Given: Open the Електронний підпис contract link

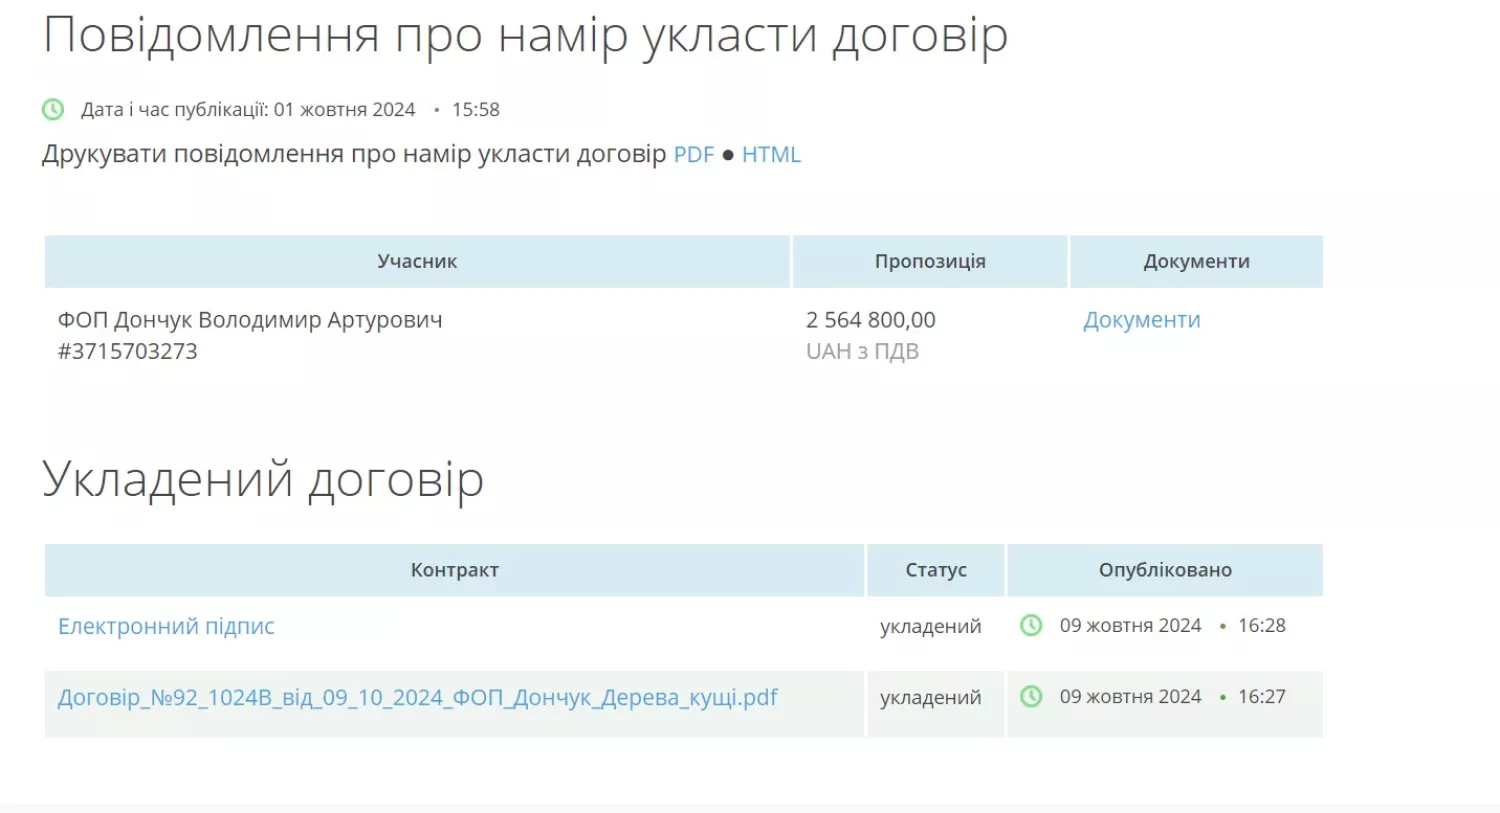Looking at the screenshot, I should pos(166,626).
